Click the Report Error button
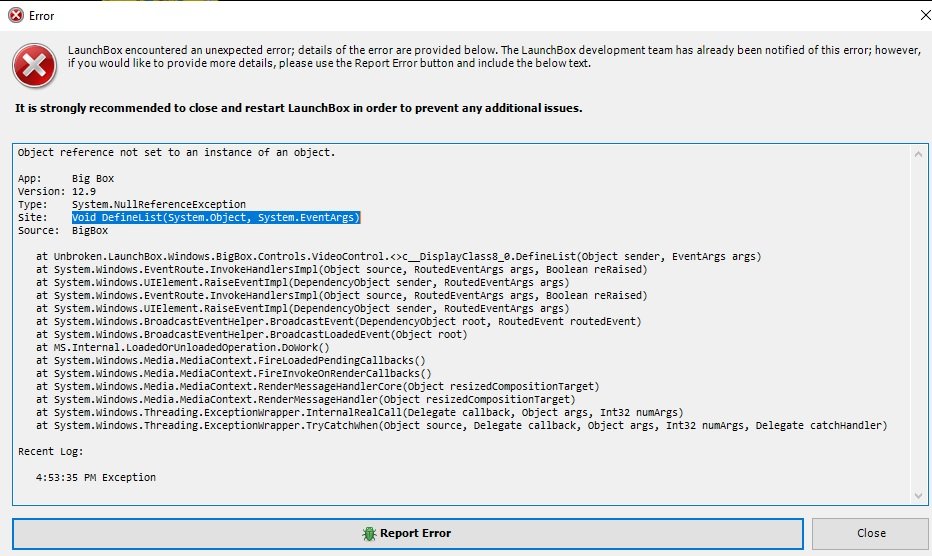 pos(408,533)
